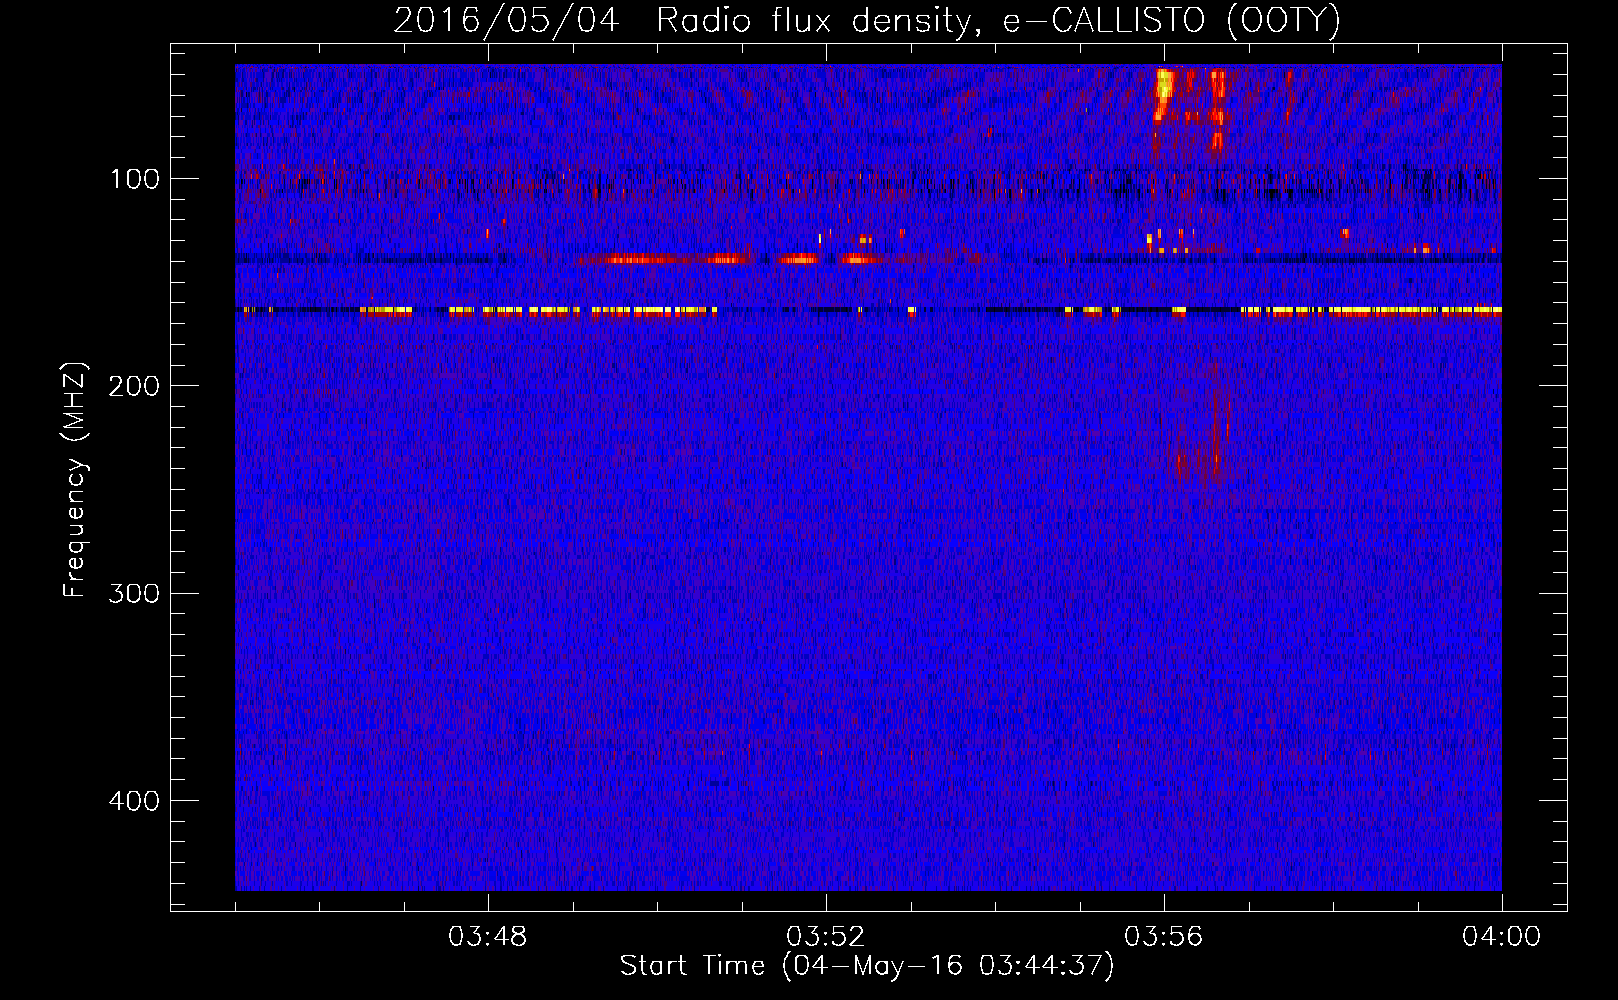Screen dimensions: 1618x1000
Task: Click the 04:00 time axis label
Action: coord(1501,937)
